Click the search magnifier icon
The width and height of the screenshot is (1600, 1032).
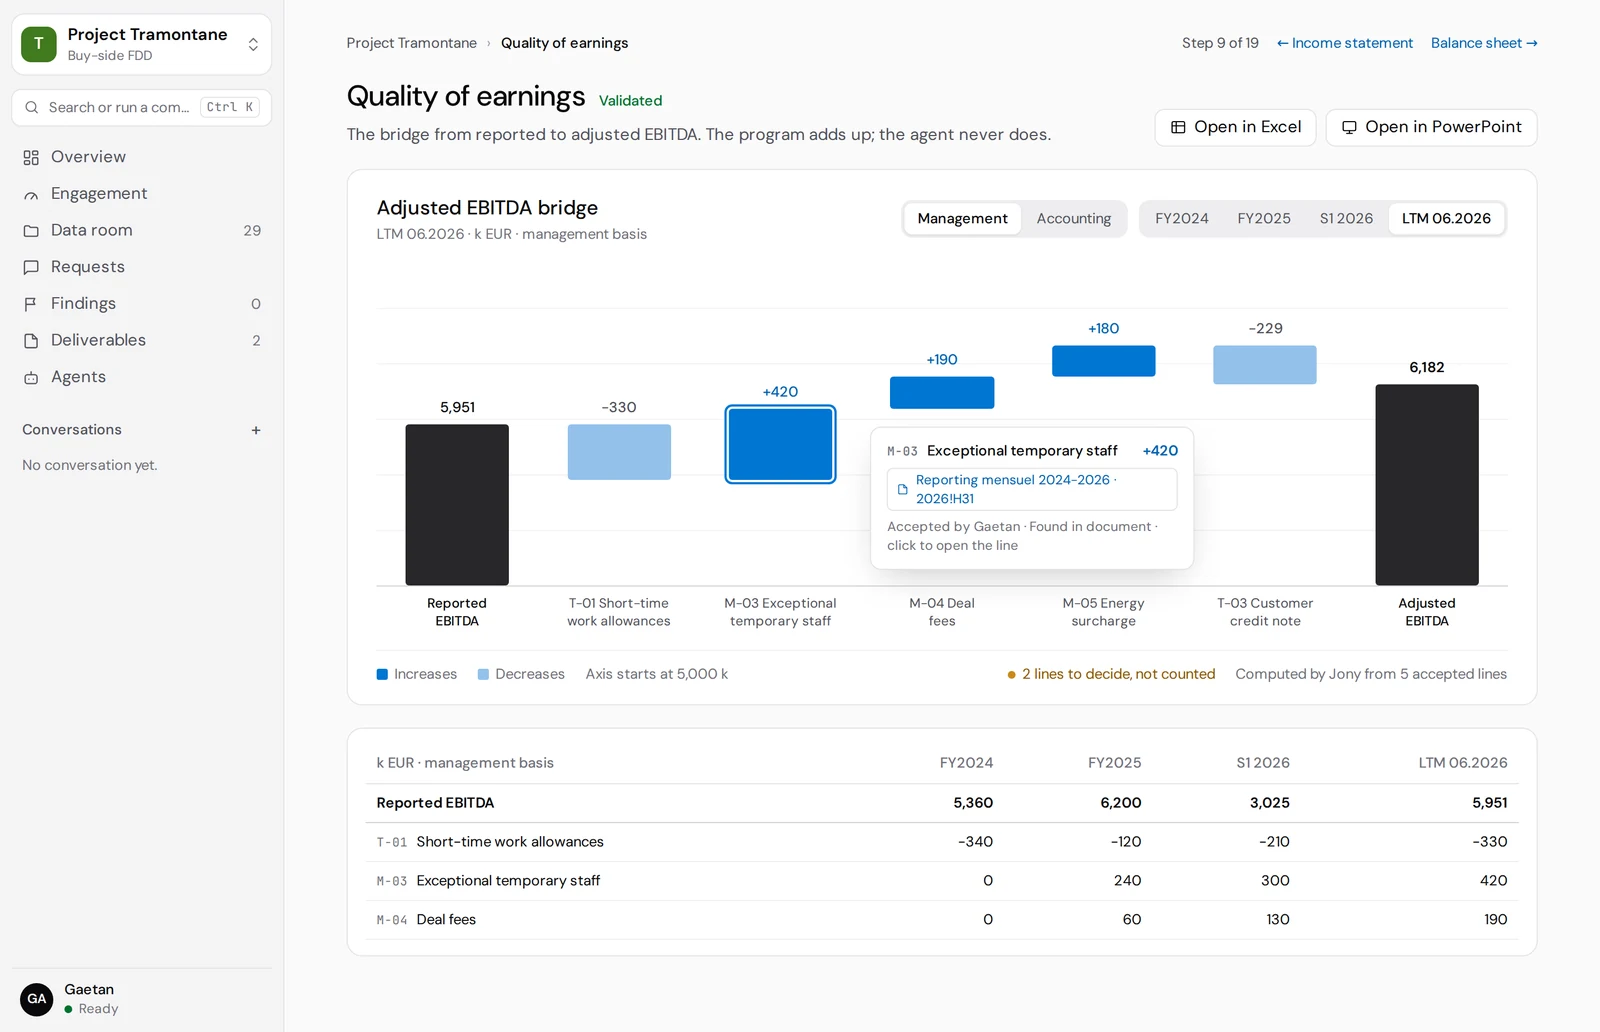click(32, 107)
